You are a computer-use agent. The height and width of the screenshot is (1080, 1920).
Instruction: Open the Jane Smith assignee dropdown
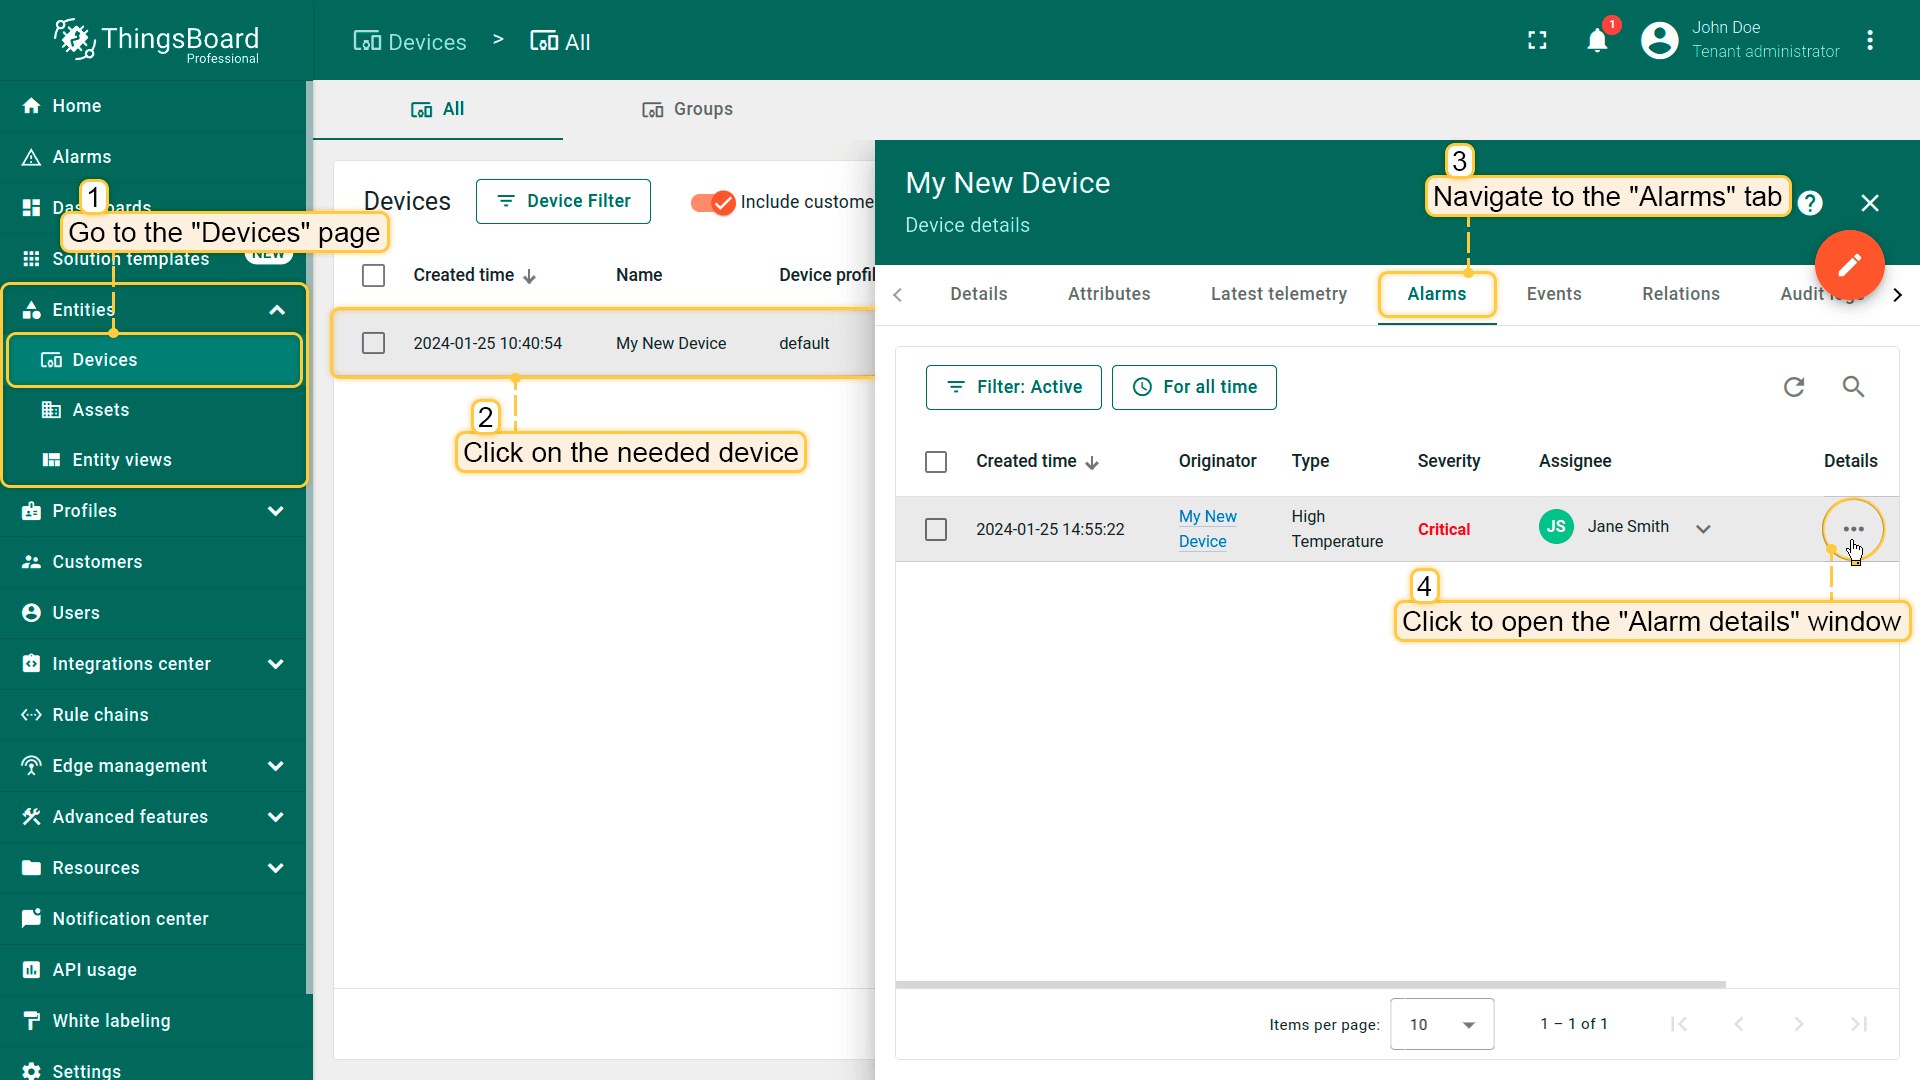pos(1703,529)
